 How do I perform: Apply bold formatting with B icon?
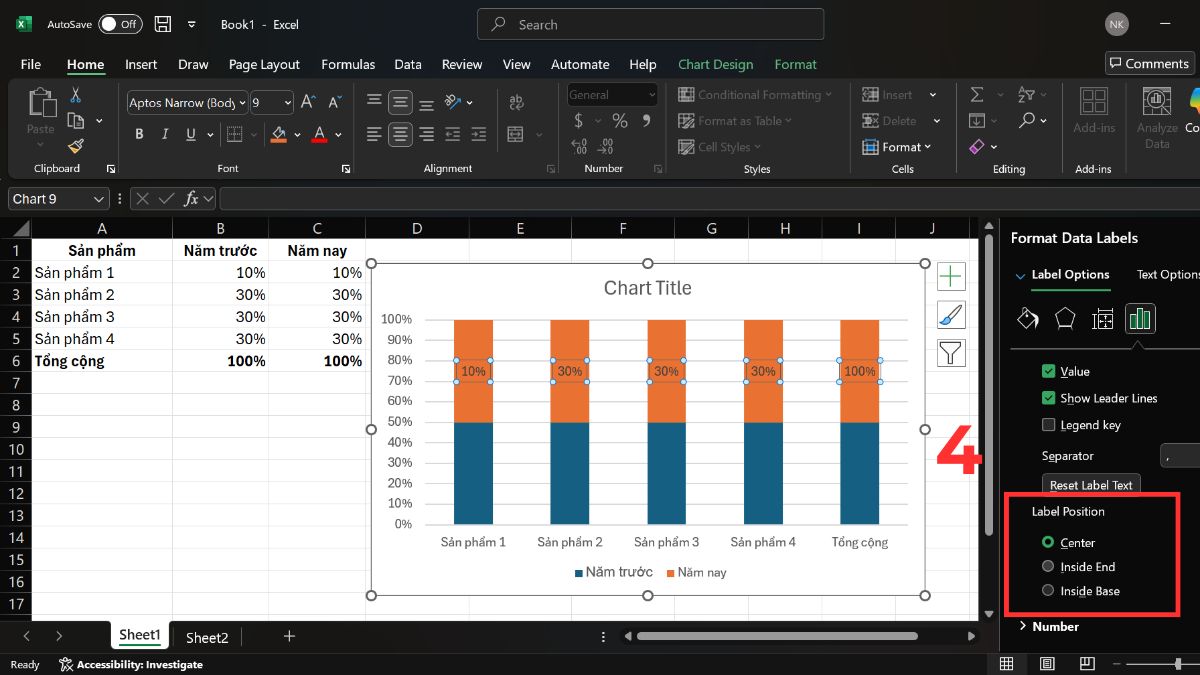coord(139,134)
